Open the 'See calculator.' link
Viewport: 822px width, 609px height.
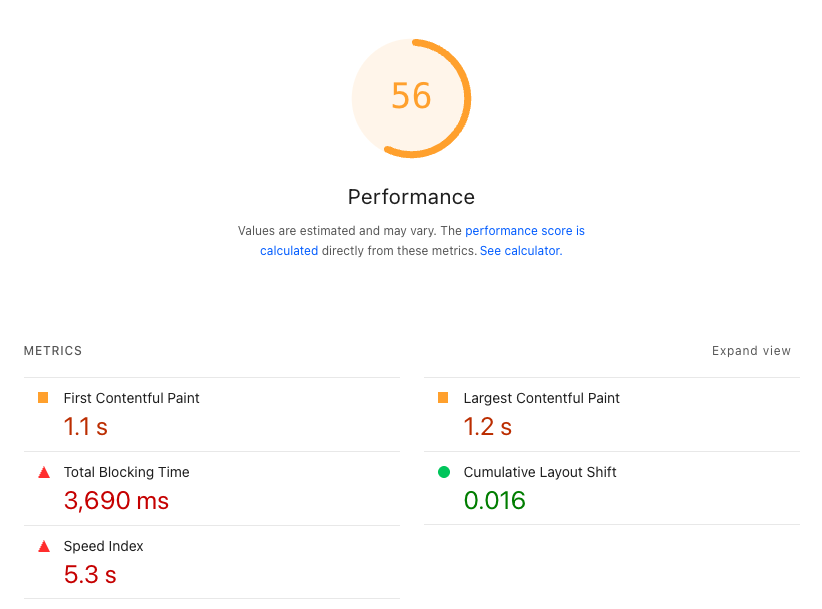(x=521, y=251)
